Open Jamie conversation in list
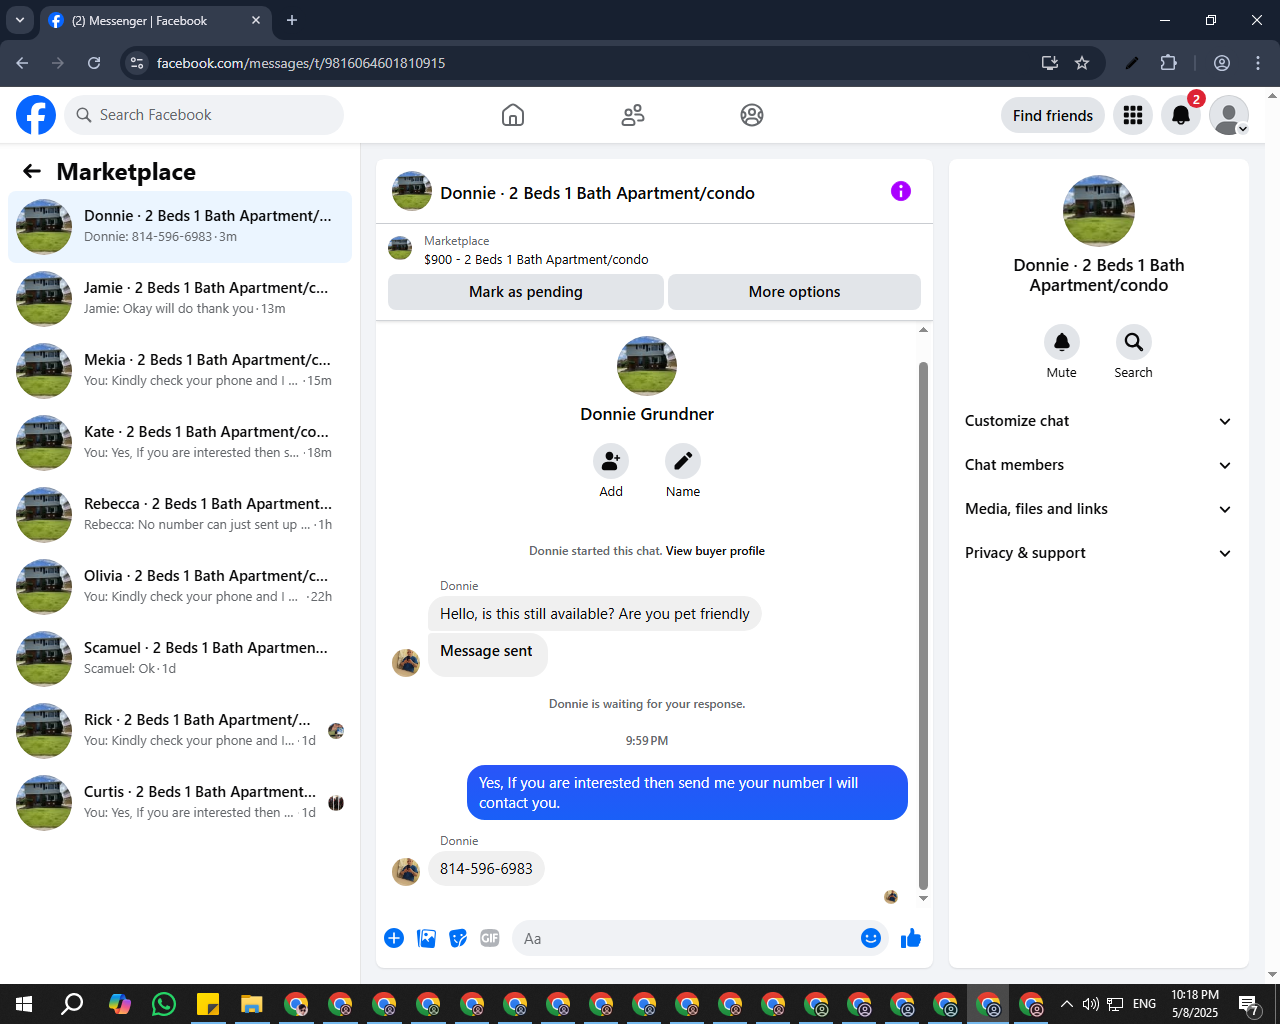Screen dimensions: 1280x1024 coord(180,299)
